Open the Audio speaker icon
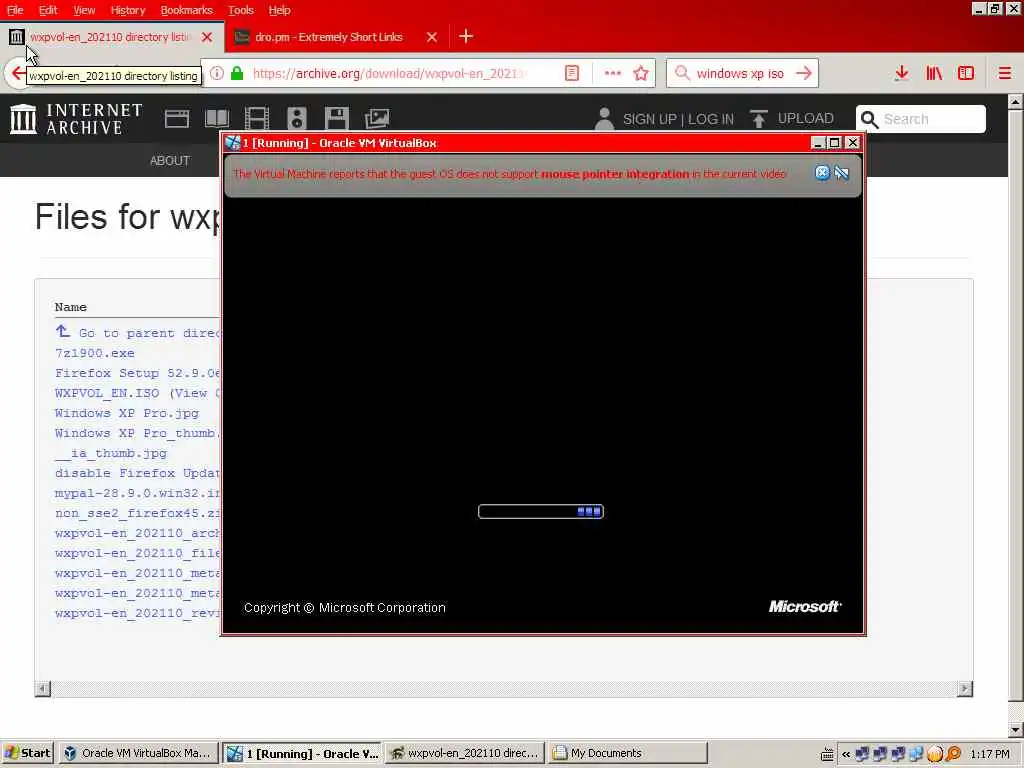 pyautogui.click(x=296, y=119)
